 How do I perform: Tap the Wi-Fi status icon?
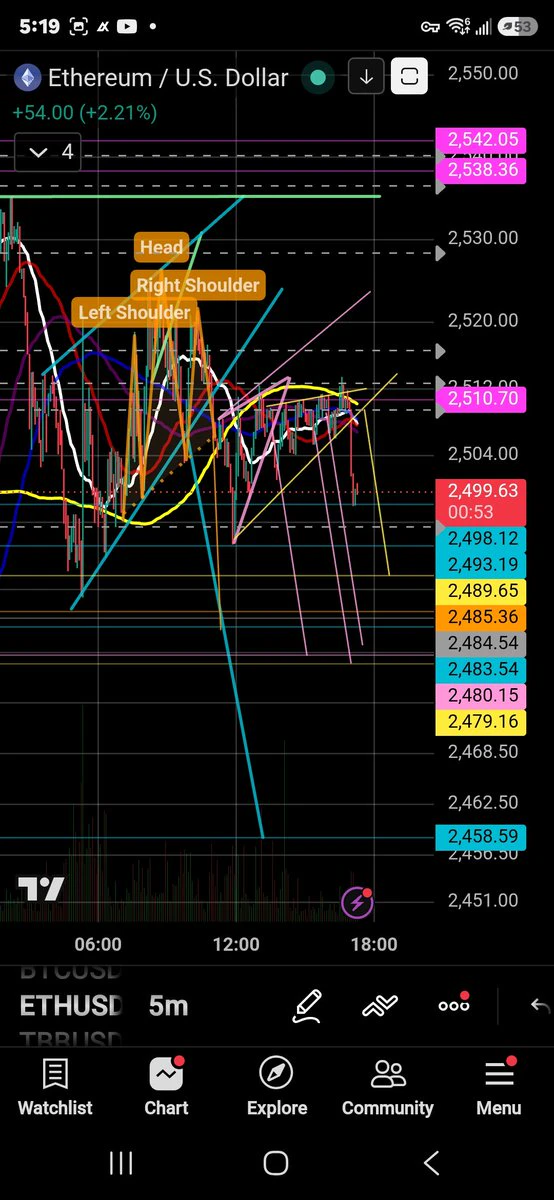[x=458, y=26]
